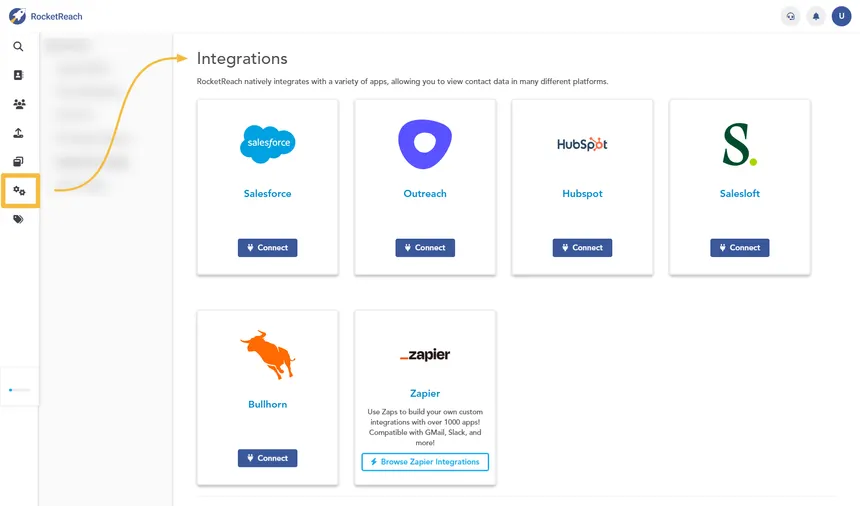Open the Search icon in sidebar
Viewport: 860px width, 506px height.
pyautogui.click(x=18, y=47)
